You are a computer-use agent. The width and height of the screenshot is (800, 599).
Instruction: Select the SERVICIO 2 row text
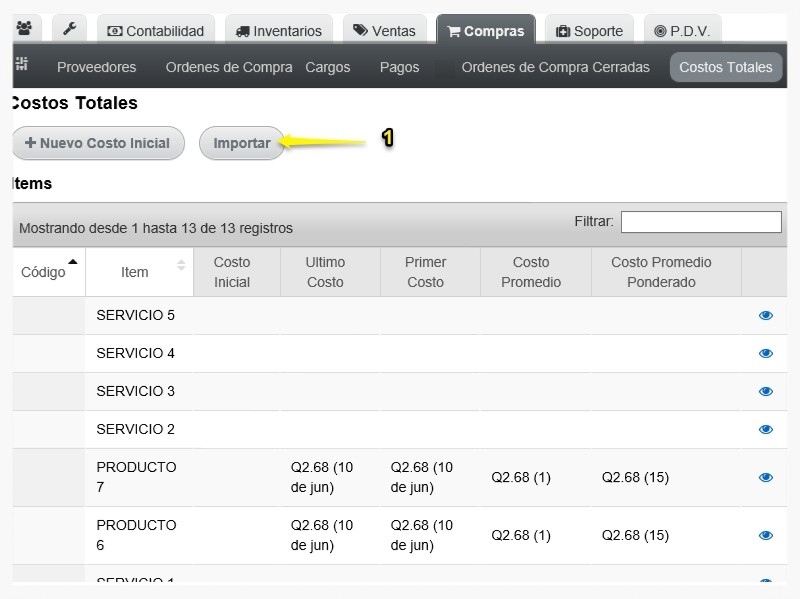135,429
